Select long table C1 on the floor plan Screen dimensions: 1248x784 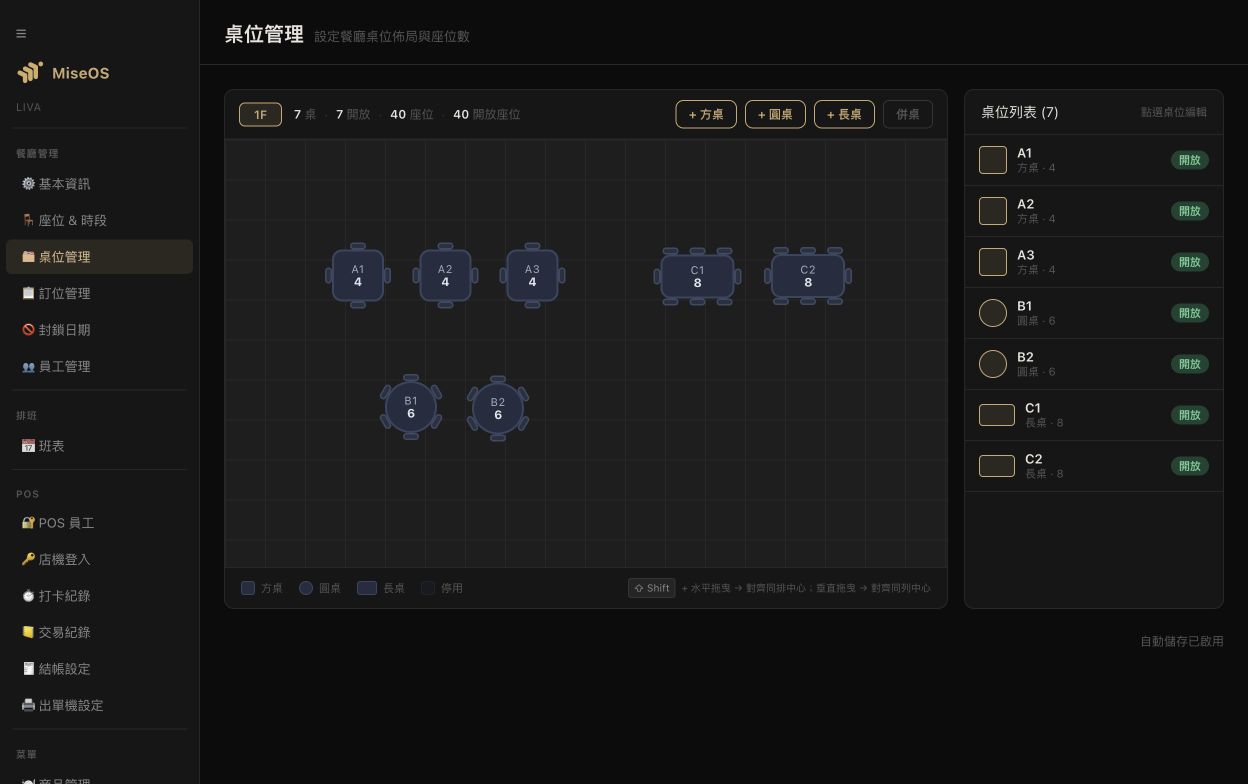[x=697, y=276]
